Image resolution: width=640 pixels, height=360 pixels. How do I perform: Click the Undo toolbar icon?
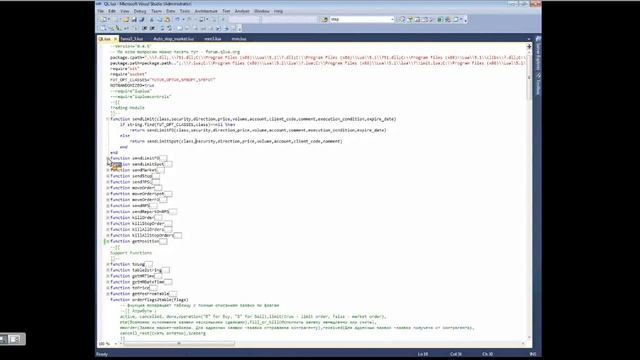click(x=178, y=20)
